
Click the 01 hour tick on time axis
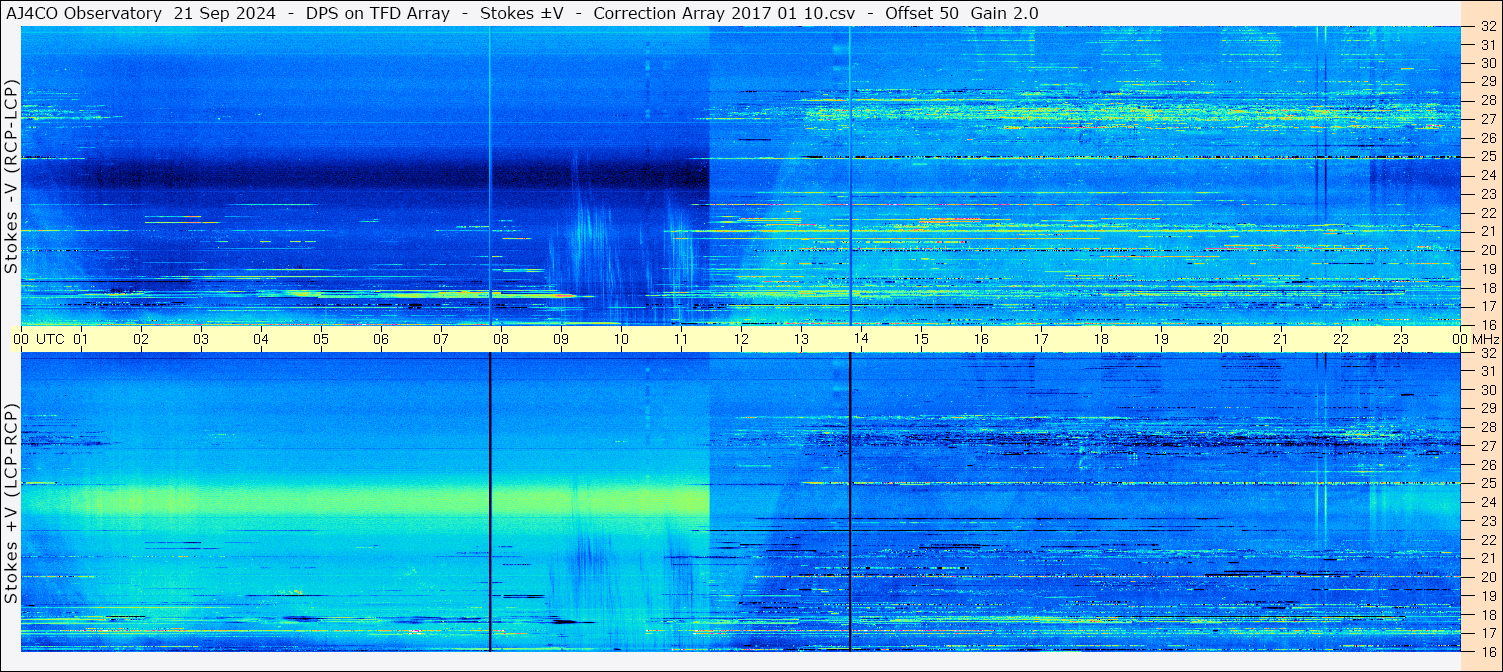[81, 339]
